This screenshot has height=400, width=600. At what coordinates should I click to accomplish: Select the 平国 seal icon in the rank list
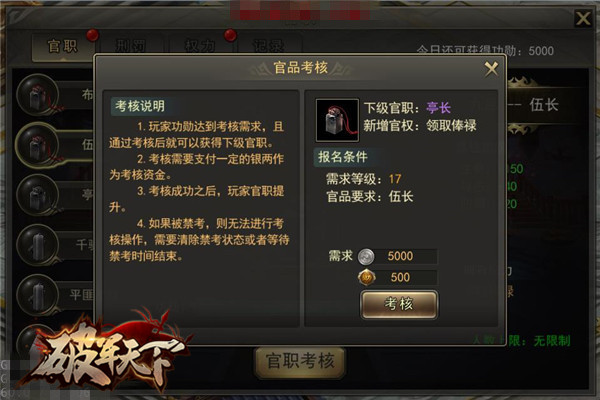pyautogui.click(x=38, y=295)
